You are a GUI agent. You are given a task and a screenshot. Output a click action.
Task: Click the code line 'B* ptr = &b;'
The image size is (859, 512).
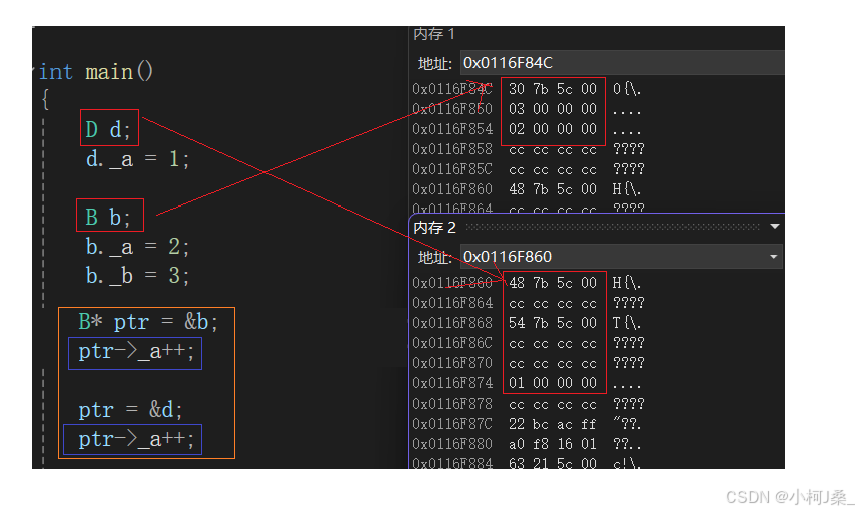coord(148,322)
